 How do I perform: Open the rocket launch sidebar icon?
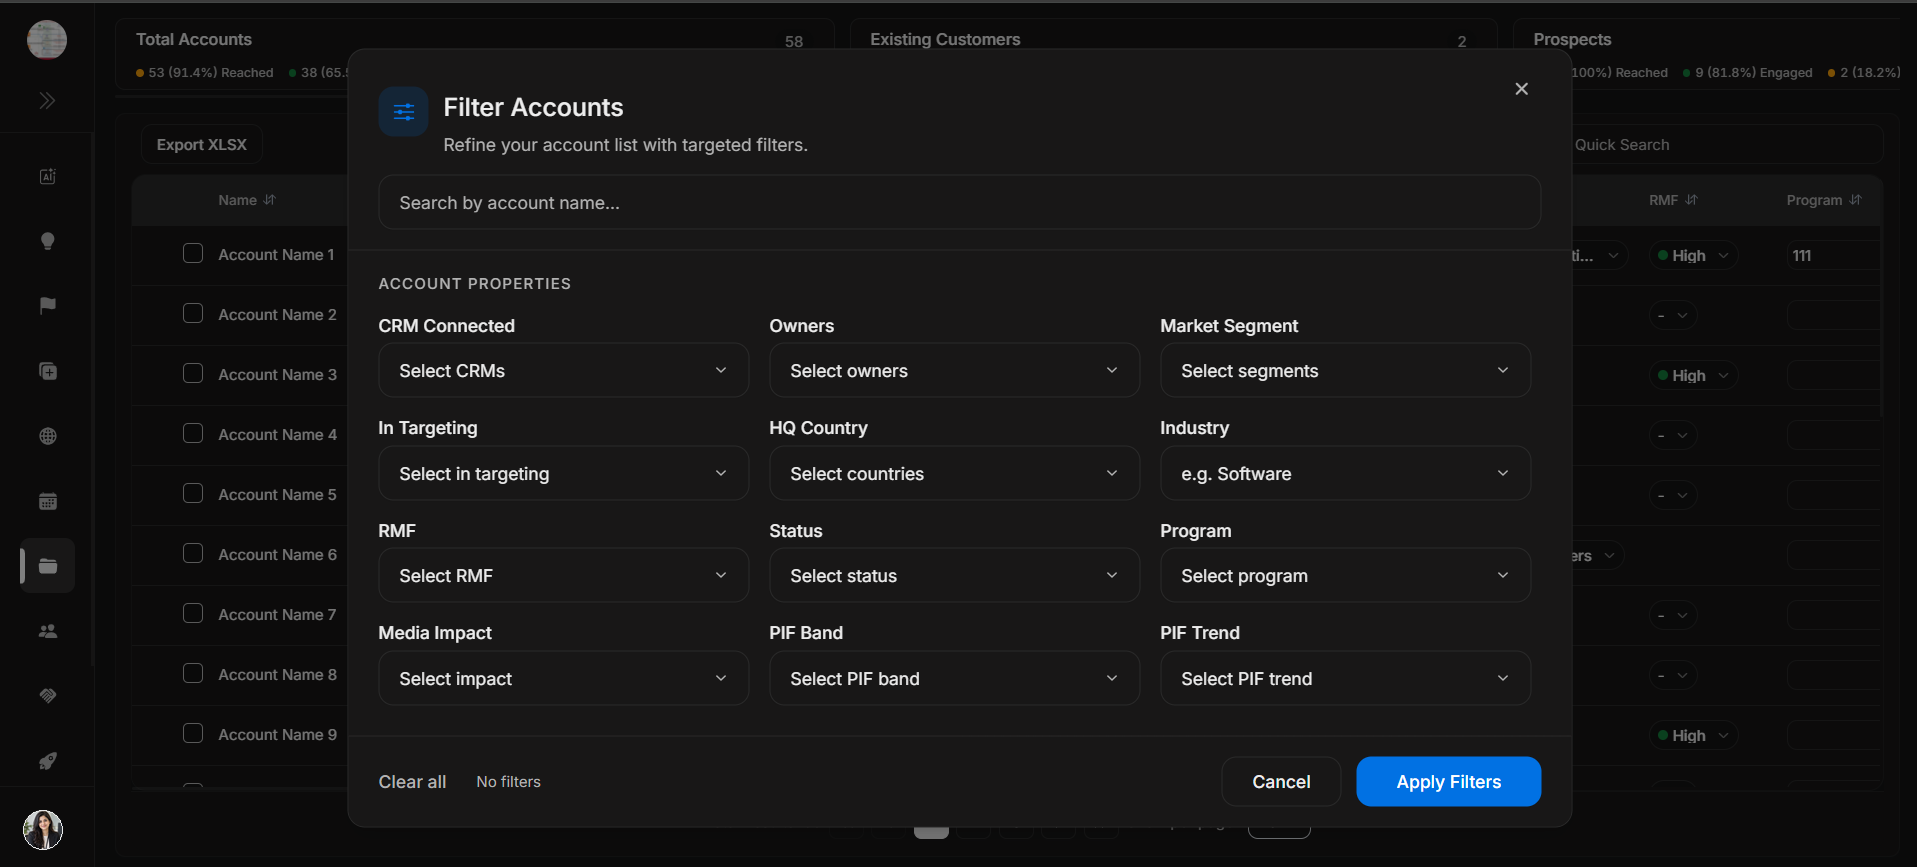click(47, 761)
